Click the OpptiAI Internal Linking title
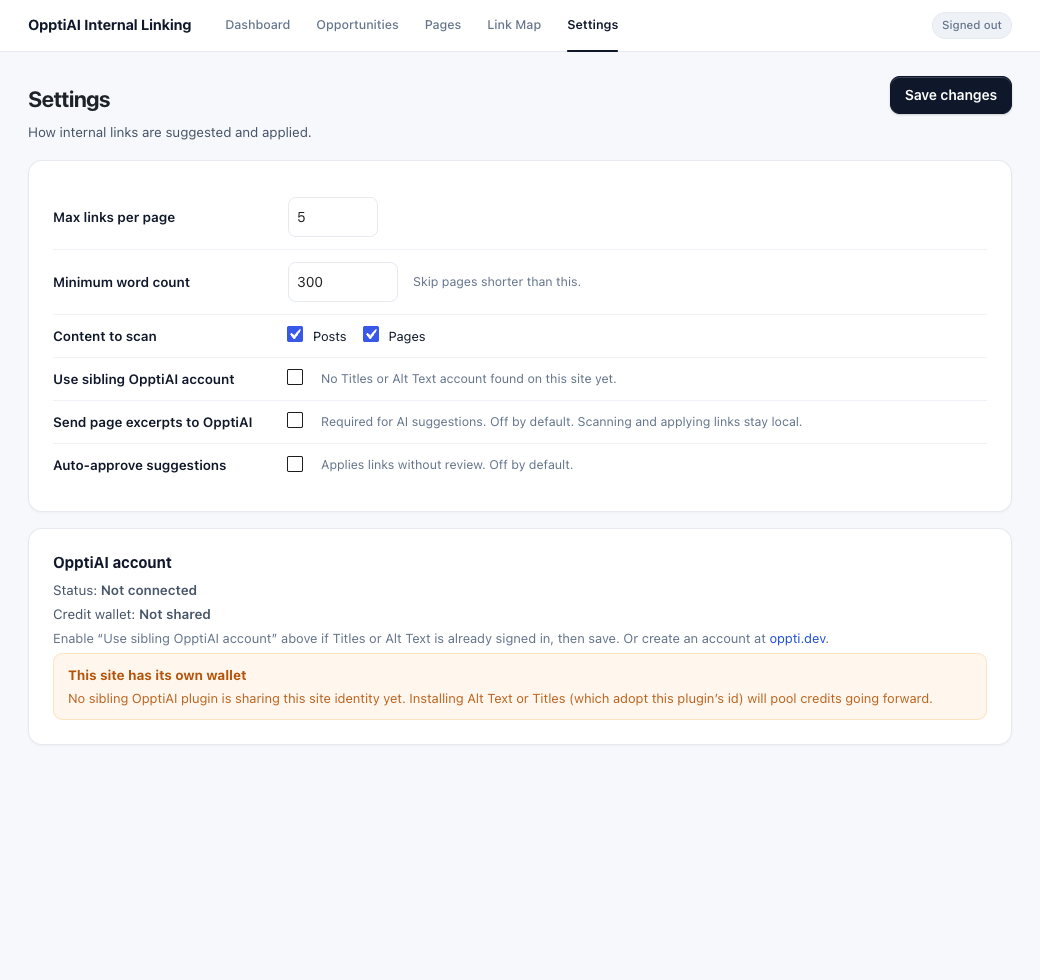The image size is (1040, 980). tap(109, 25)
